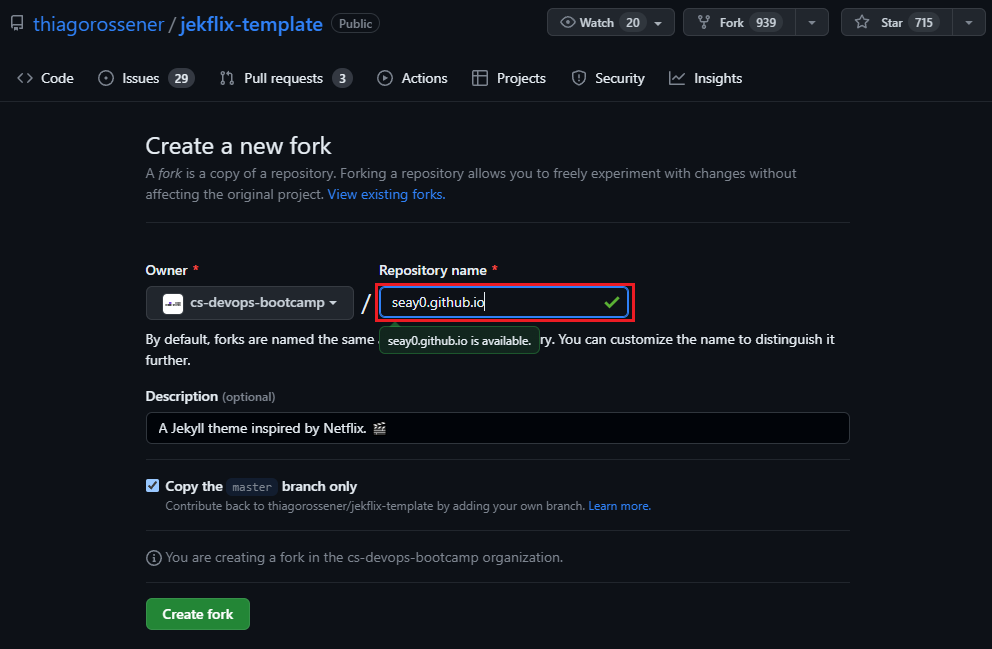This screenshot has width=992, height=649.
Task: Click the Star count 715 badge
Action: pos(924,23)
